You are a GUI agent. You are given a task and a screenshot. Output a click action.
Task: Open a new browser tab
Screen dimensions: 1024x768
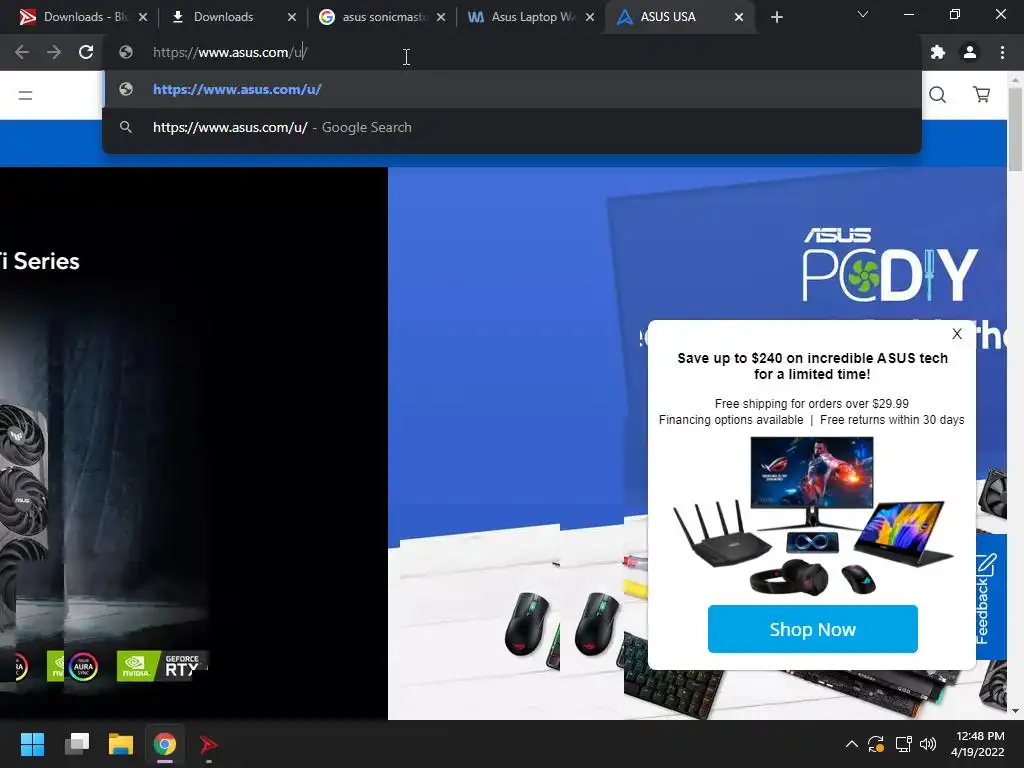pos(776,17)
